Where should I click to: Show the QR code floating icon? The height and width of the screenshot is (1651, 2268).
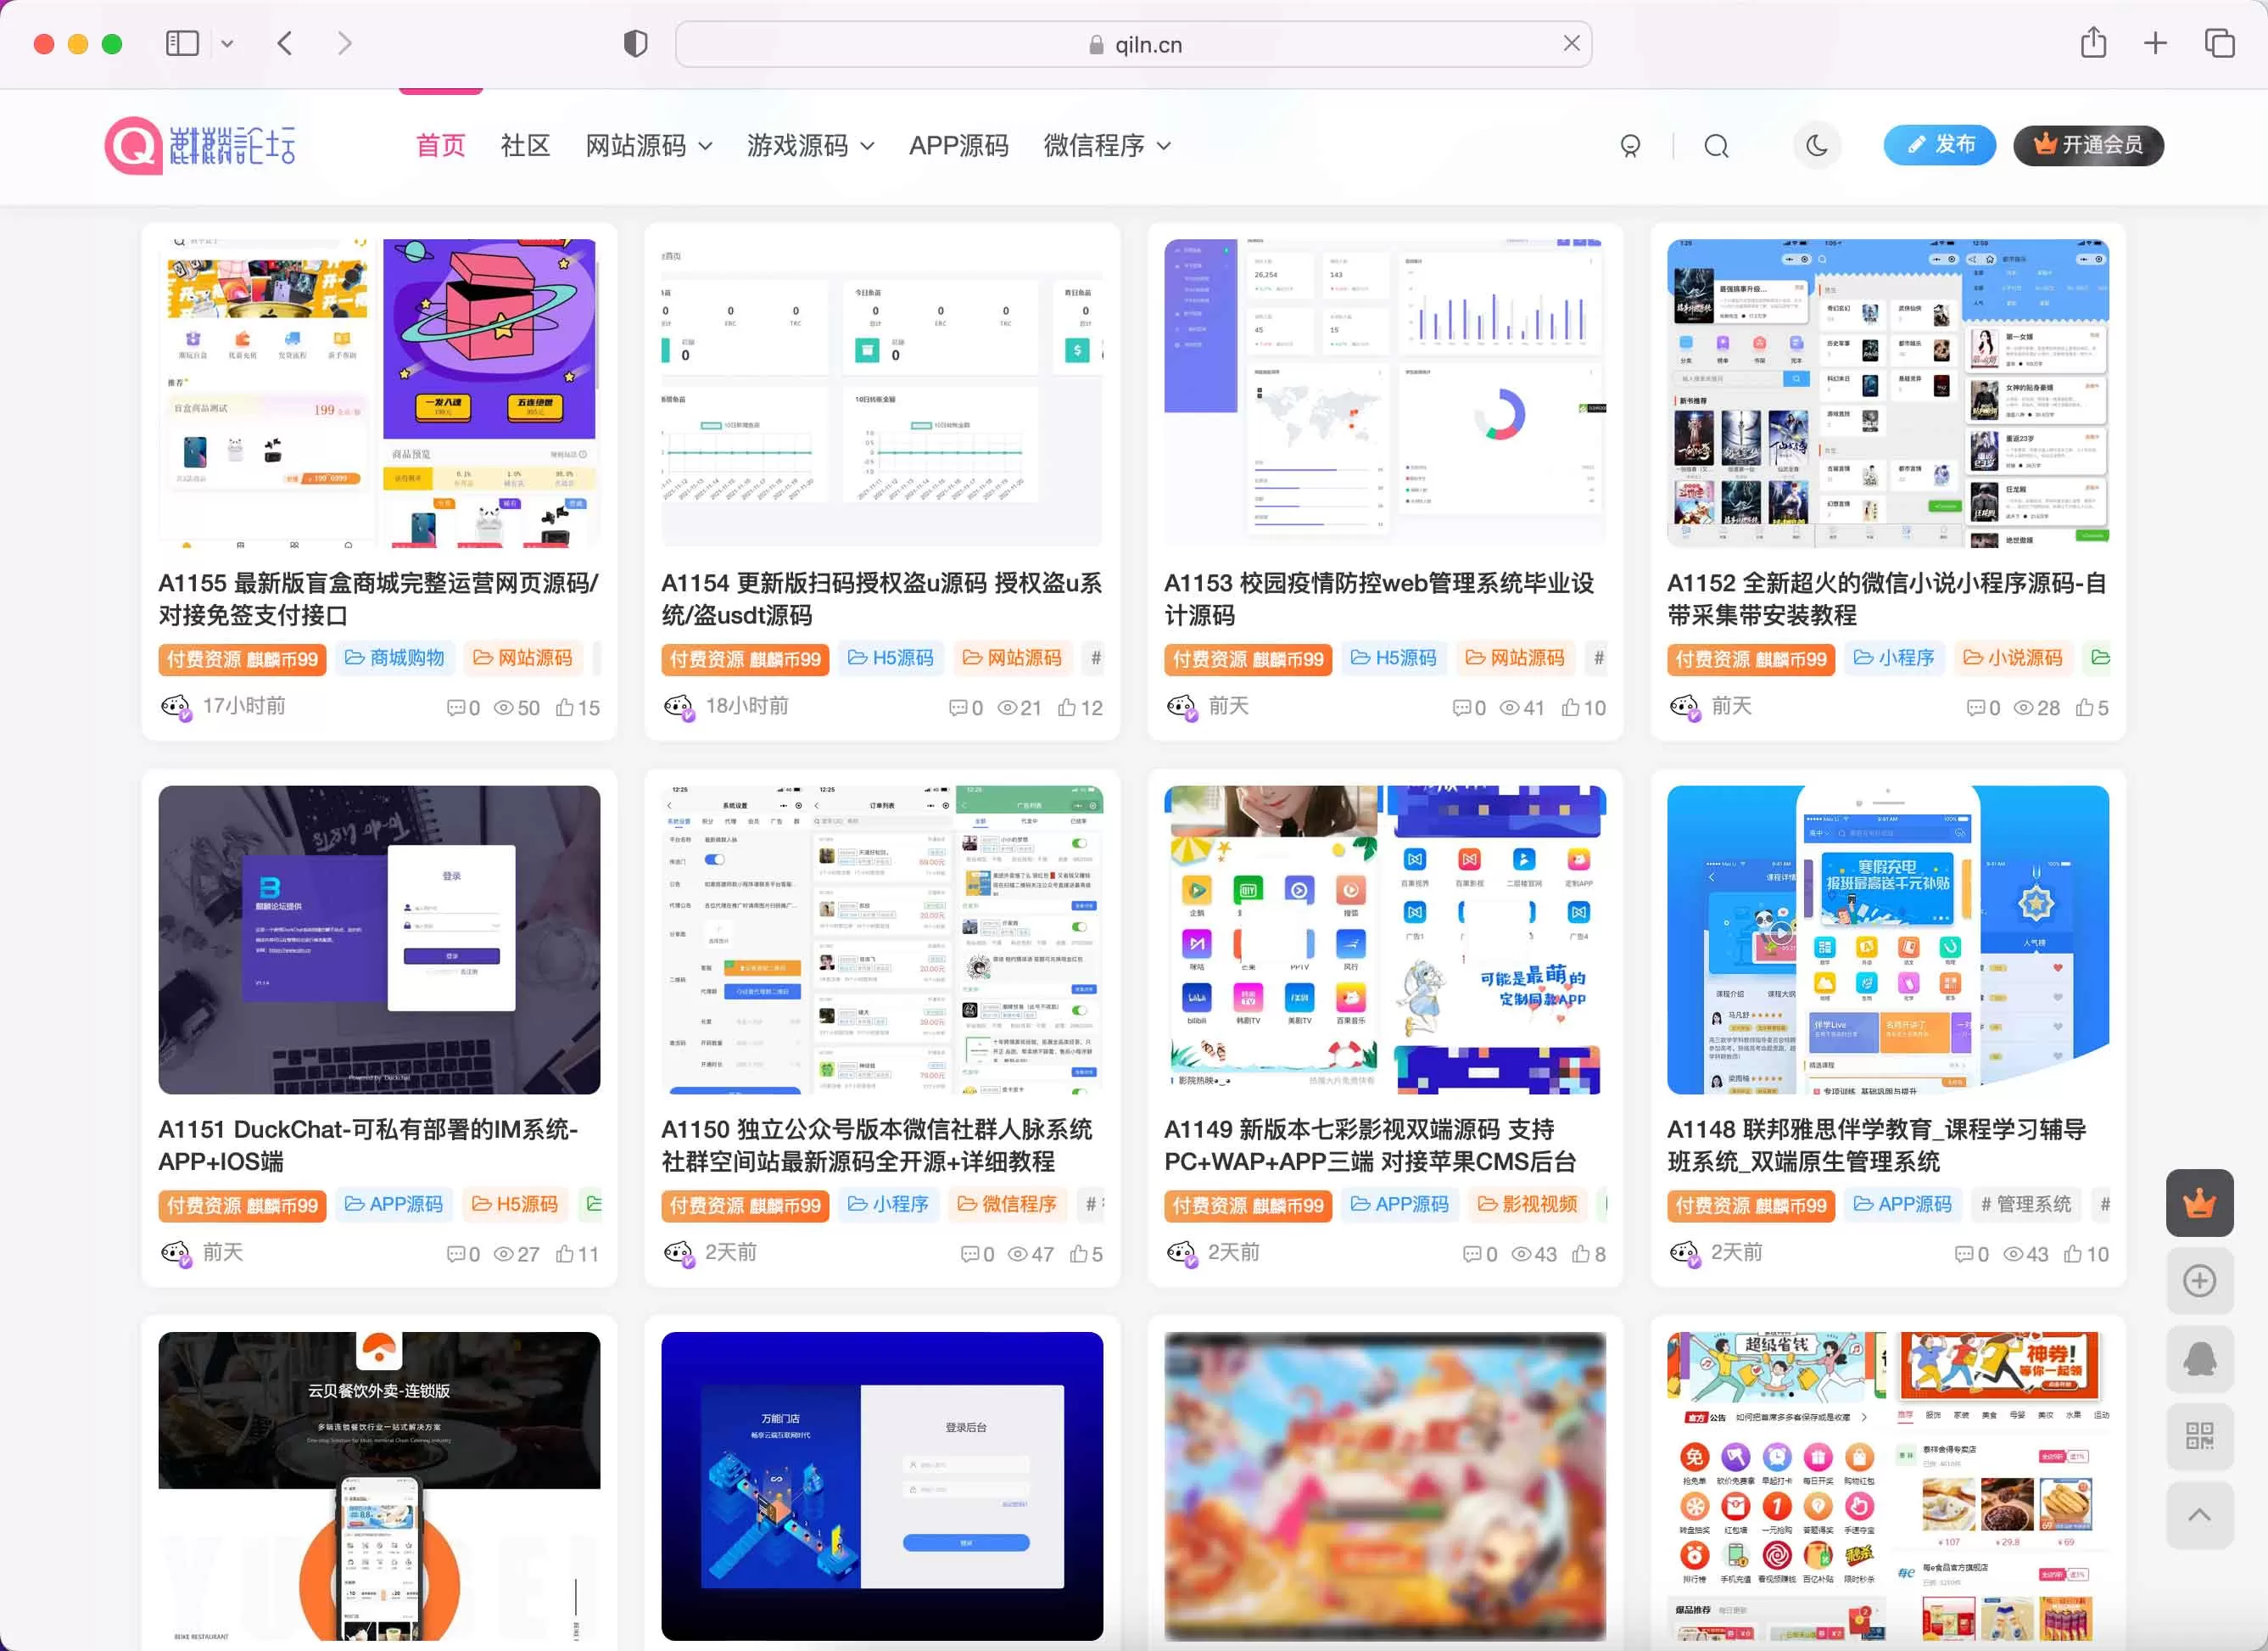[2199, 1437]
